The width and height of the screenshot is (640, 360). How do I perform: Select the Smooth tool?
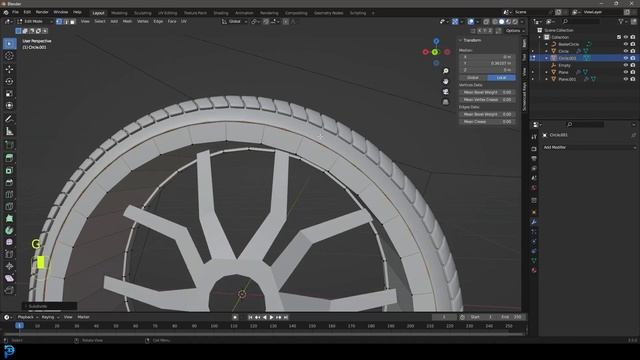9,242
